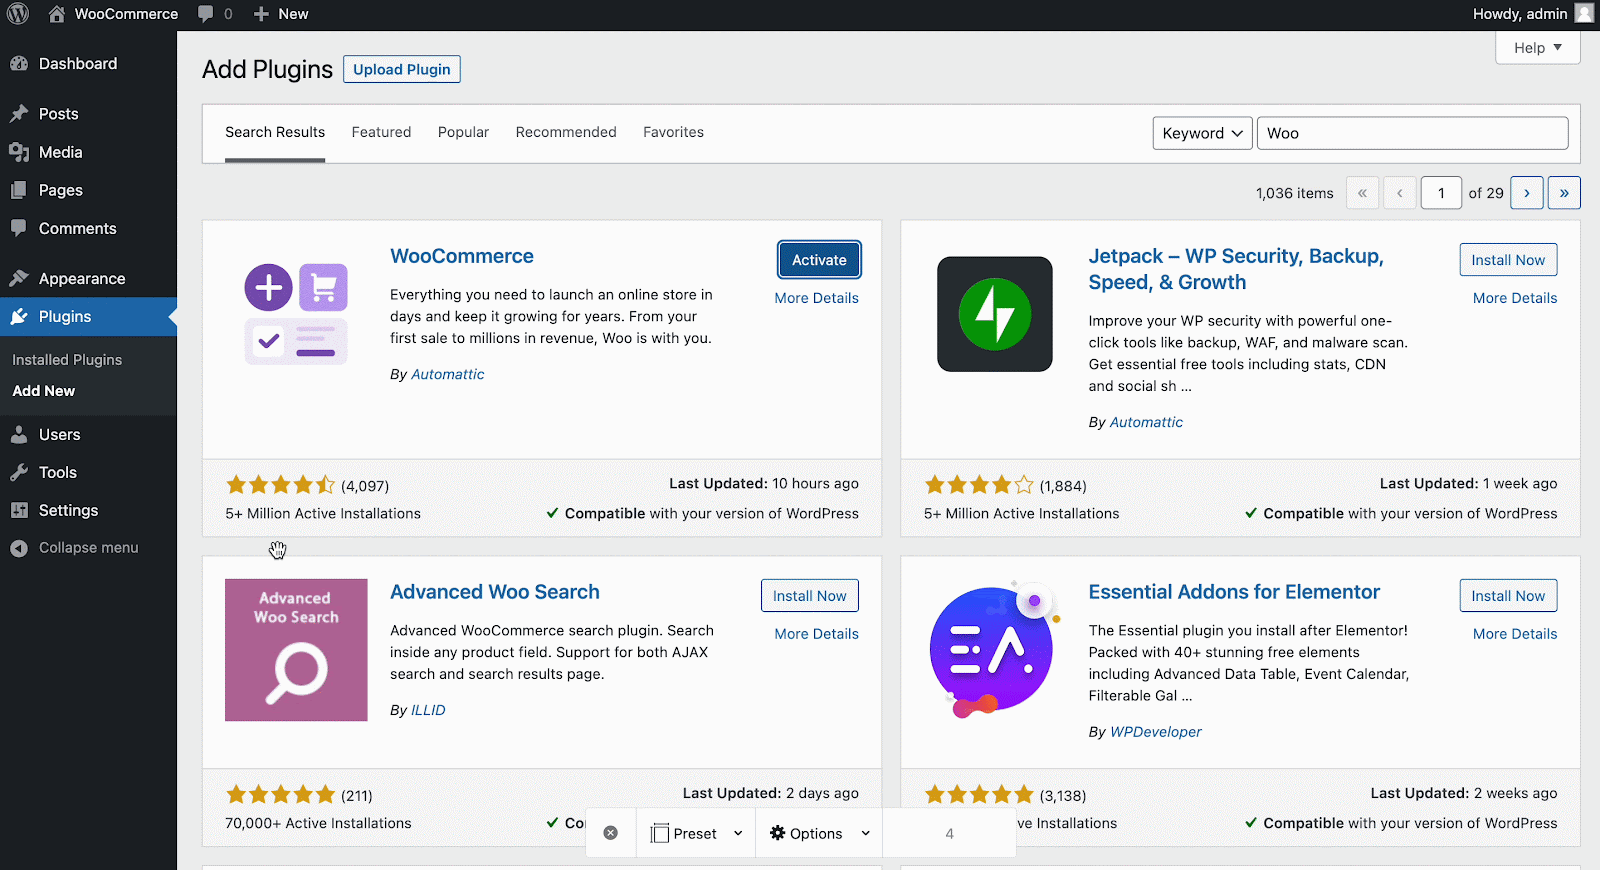Image resolution: width=1600 pixels, height=870 pixels.
Task: Open the comments bubble icon in admin bar
Action: pyautogui.click(x=206, y=14)
